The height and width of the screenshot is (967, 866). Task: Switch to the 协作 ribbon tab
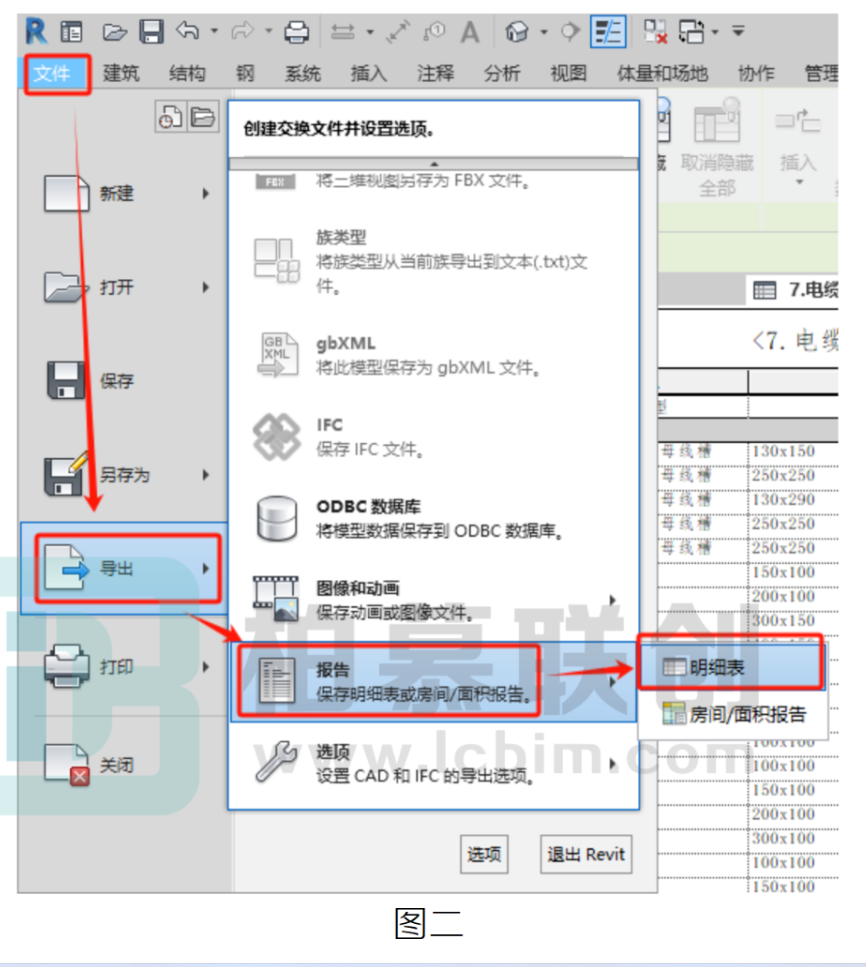[756, 74]
